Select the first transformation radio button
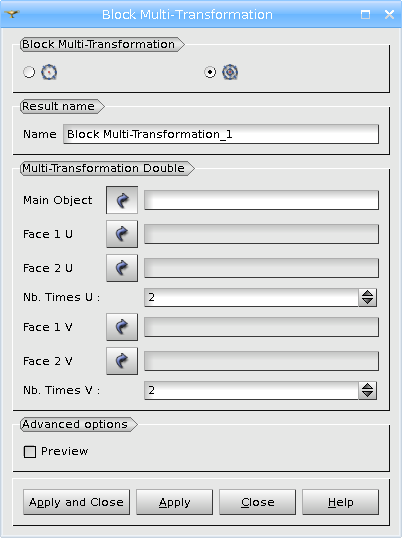402x538 pixels. click(x=29, y=72)
